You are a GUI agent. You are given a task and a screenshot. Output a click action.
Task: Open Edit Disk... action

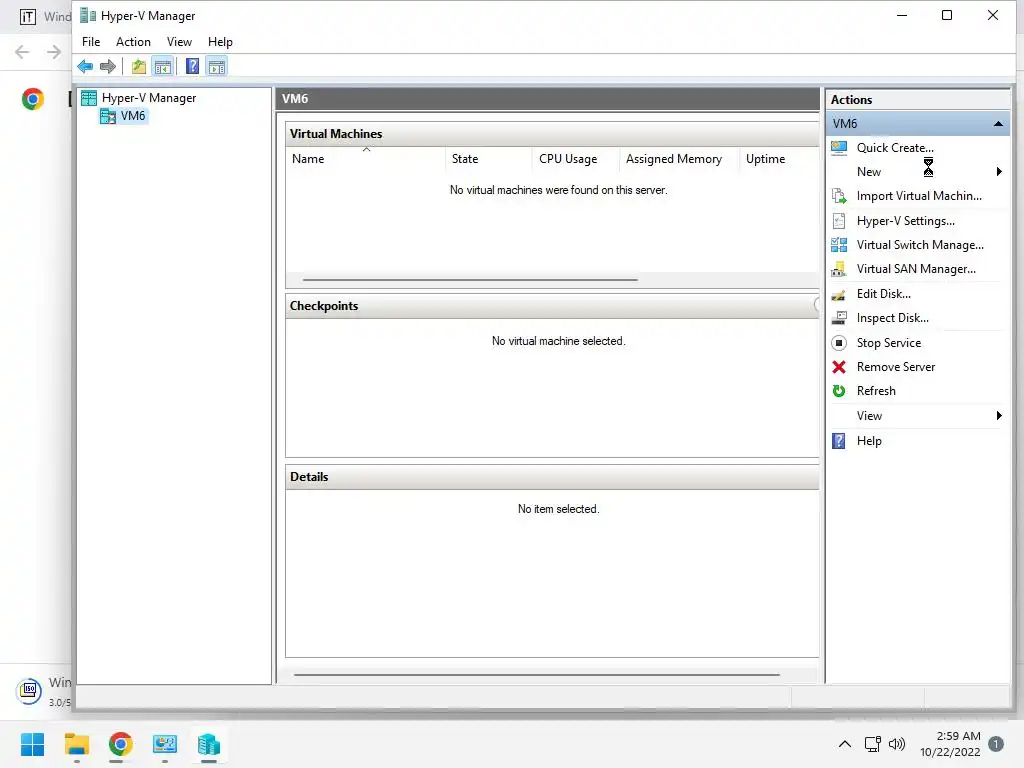pos(884,294)
